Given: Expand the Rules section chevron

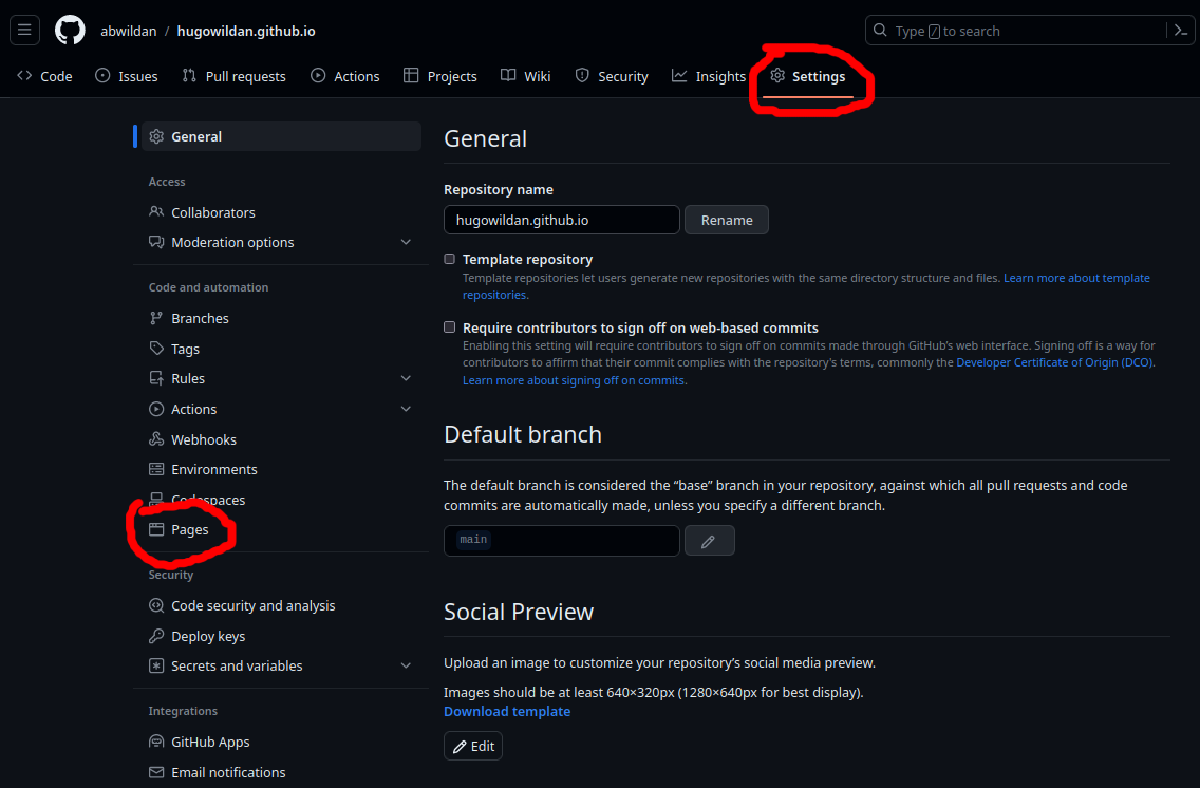Looking at the screenshot, I should coord(406,378).
